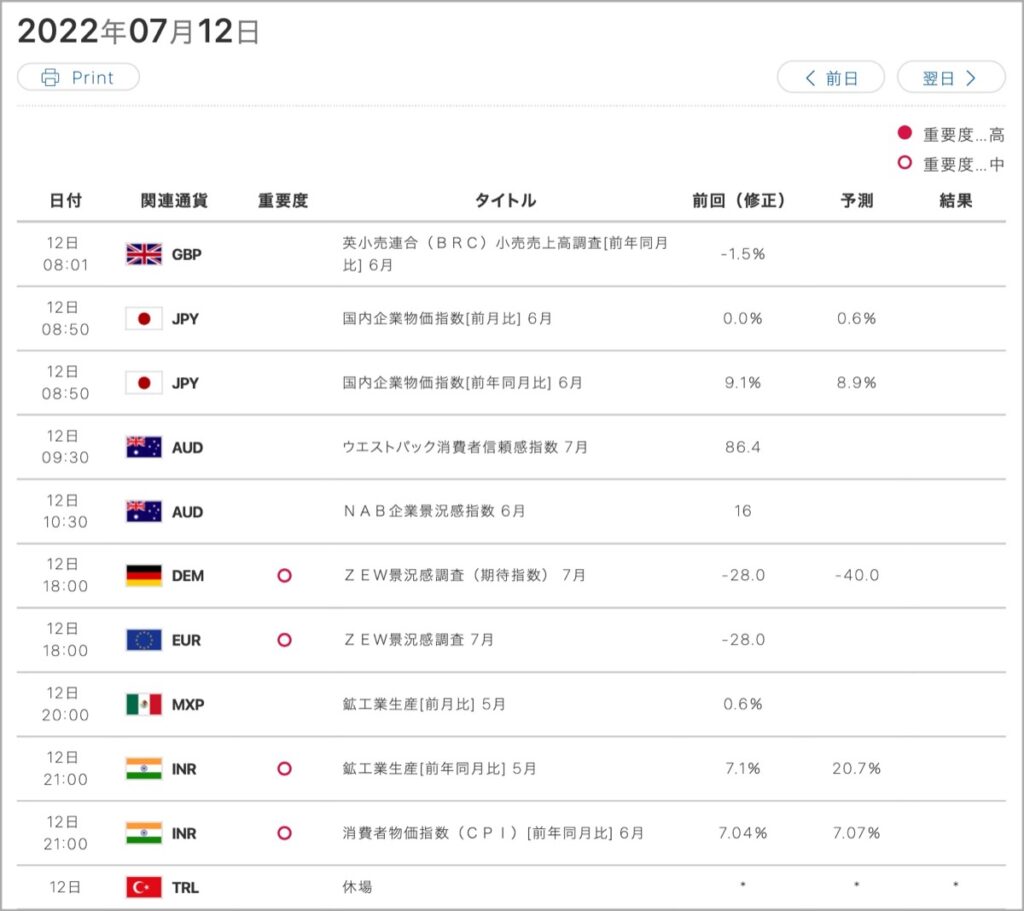Click the タイトル column header
Viewport: 1024px width, 911px height.
point(505,200)
